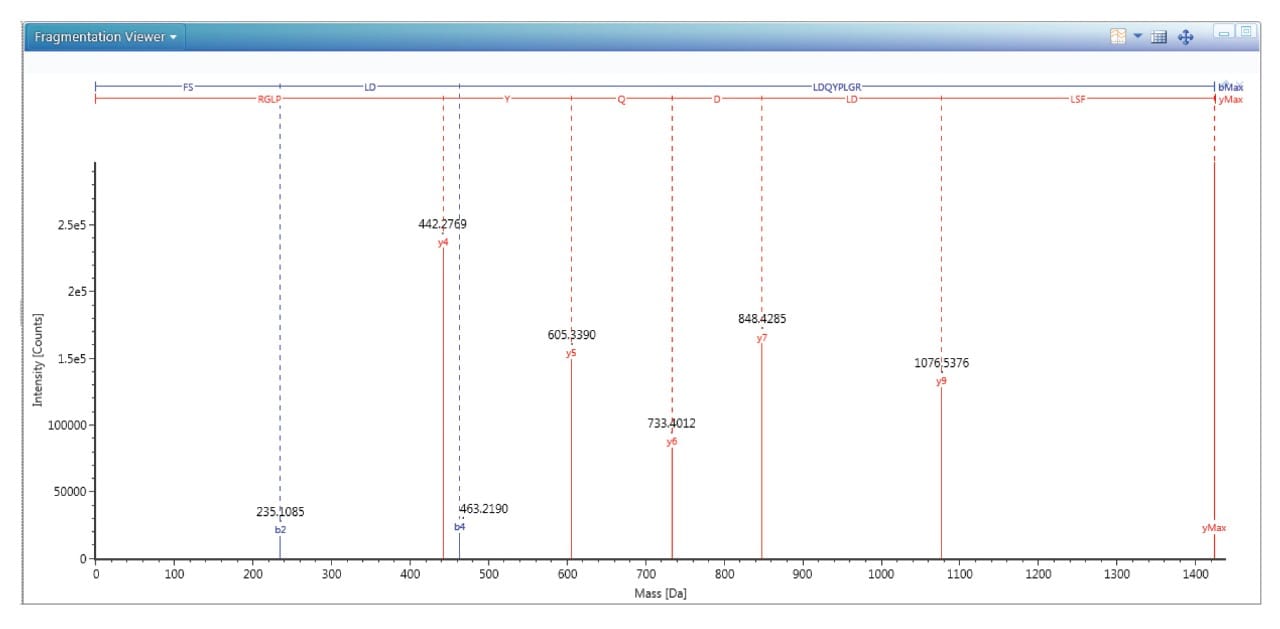Click the LDQYPLGR segment on blue ion bar
This screenshot has height=629, width=1280.
coord(835,86)
